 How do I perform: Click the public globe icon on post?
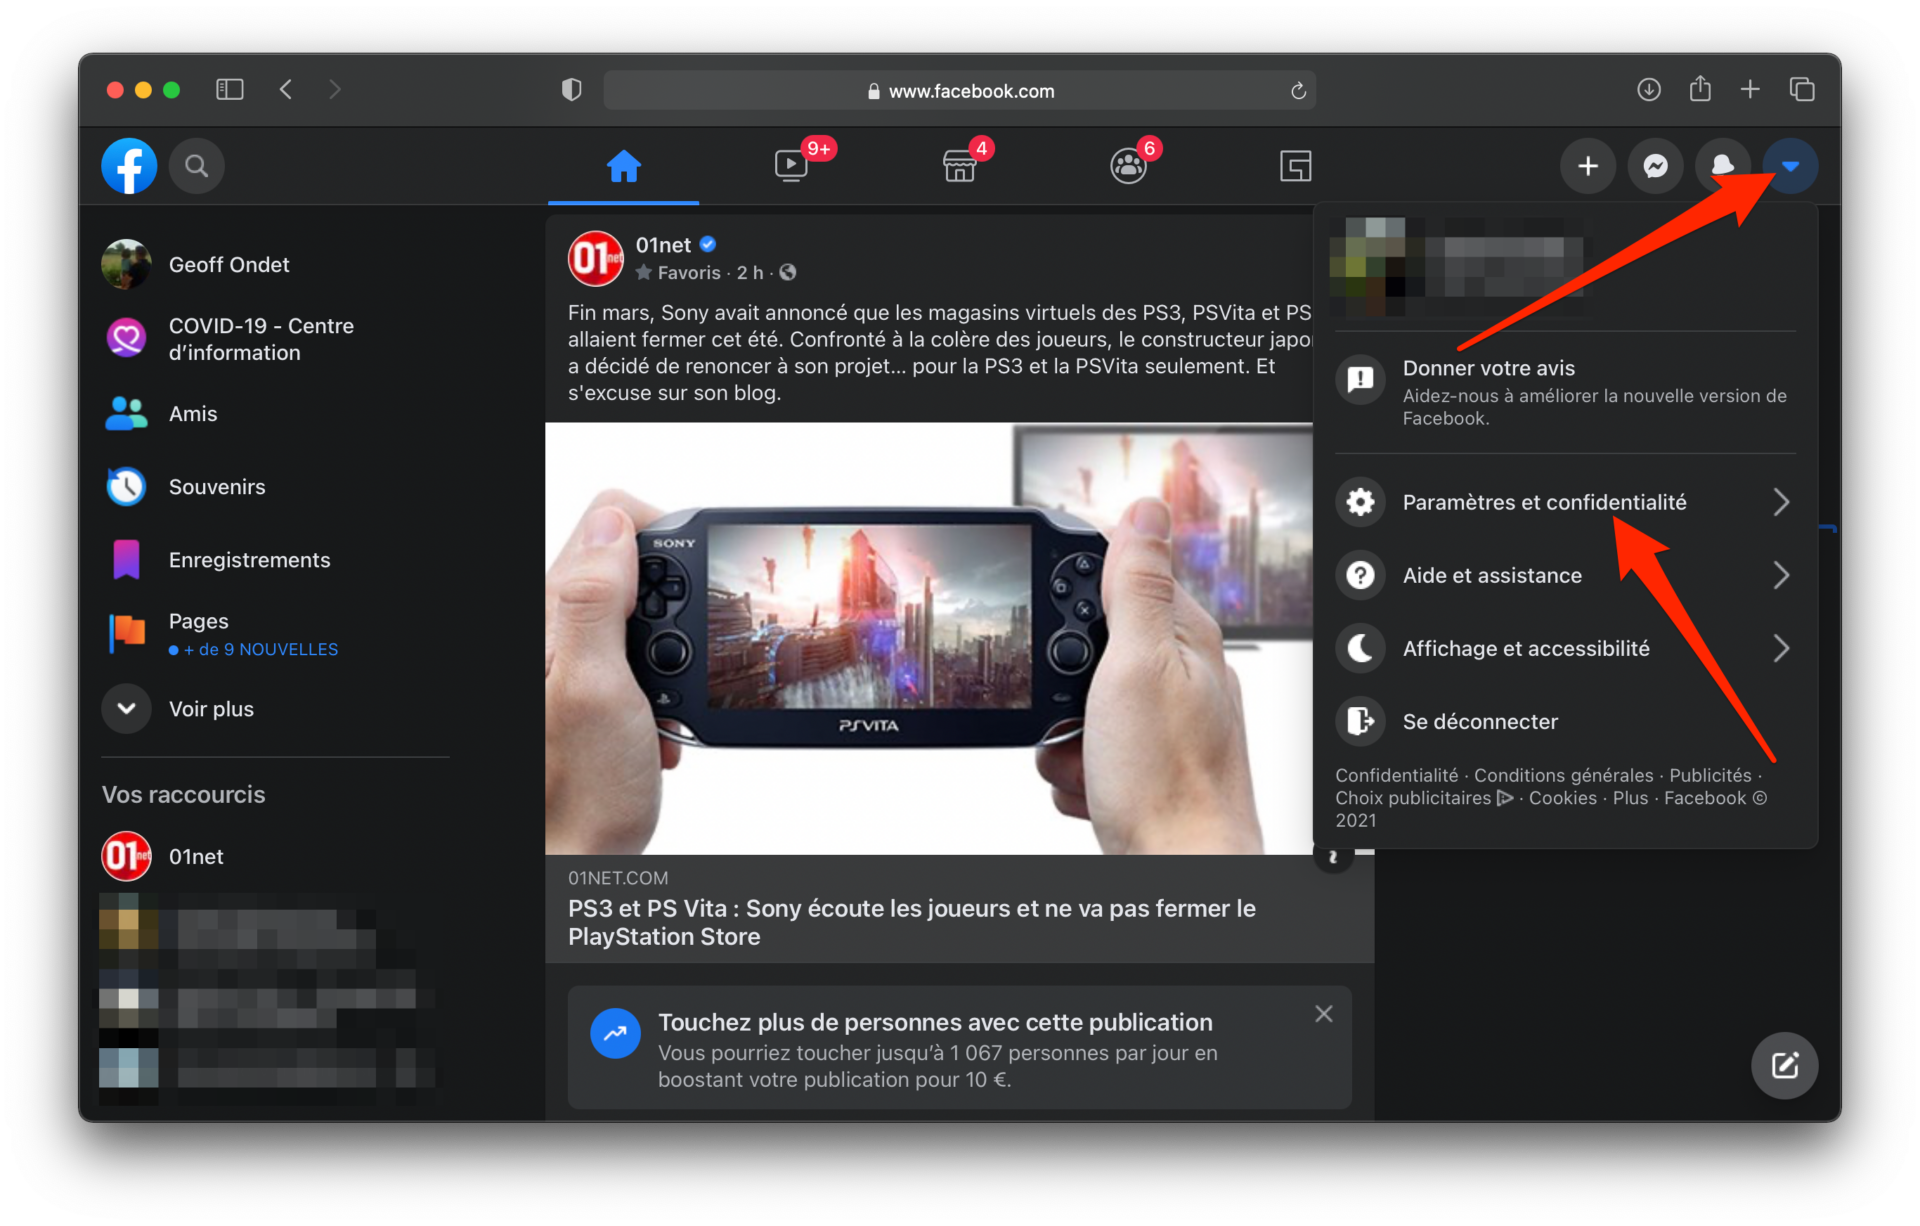click(x=788, y=272)
